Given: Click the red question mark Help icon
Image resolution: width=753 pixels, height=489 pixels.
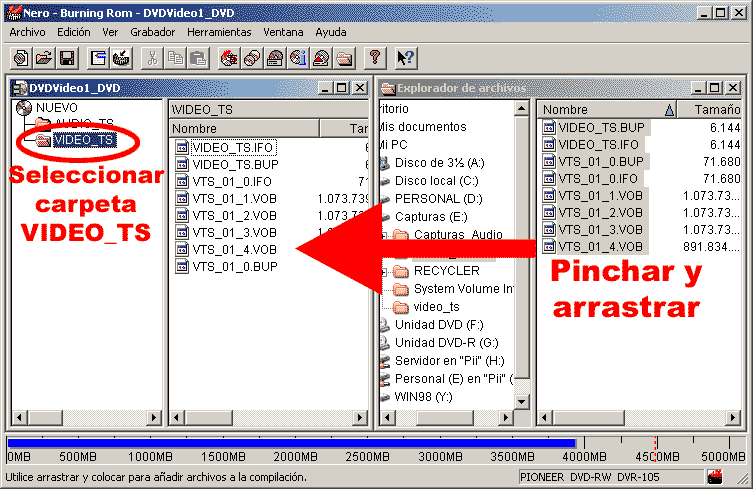Looking at the screenshot, I should 375,57.
